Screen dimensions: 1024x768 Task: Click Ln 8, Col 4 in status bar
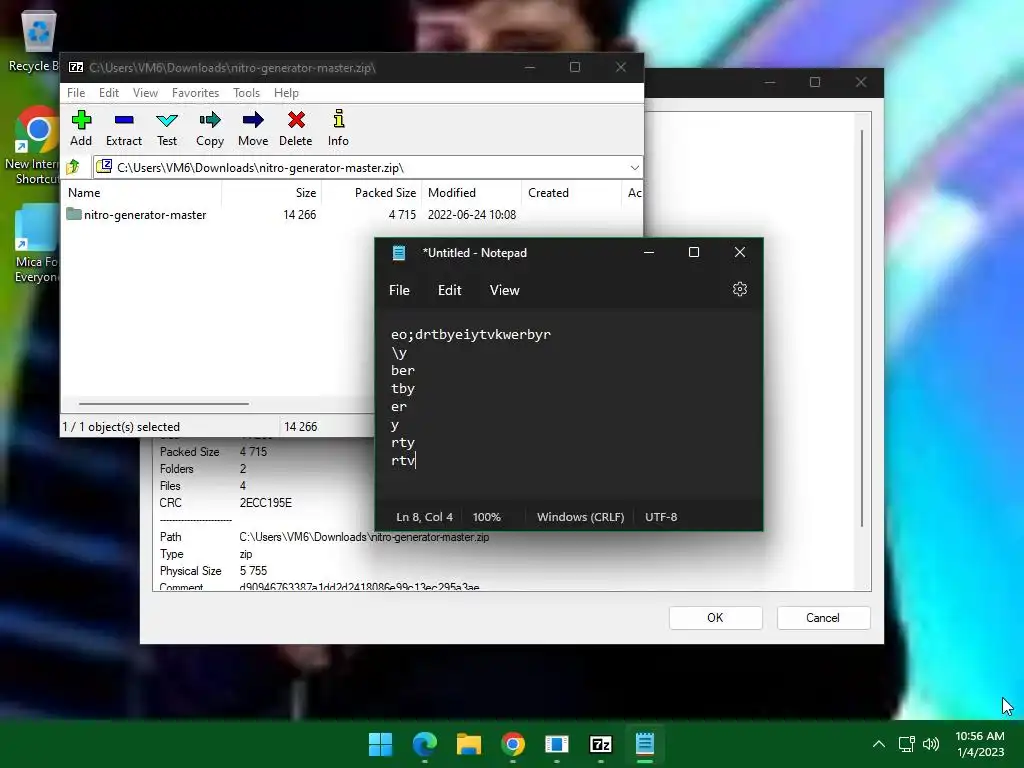[424, 517]
